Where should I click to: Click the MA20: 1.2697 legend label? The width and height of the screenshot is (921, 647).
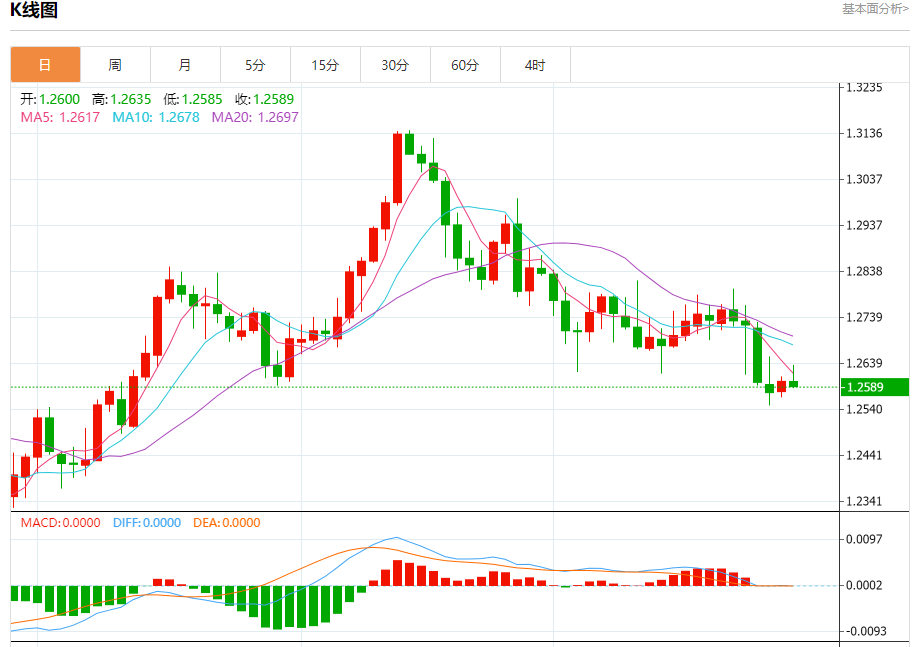(x=255, y=117)
